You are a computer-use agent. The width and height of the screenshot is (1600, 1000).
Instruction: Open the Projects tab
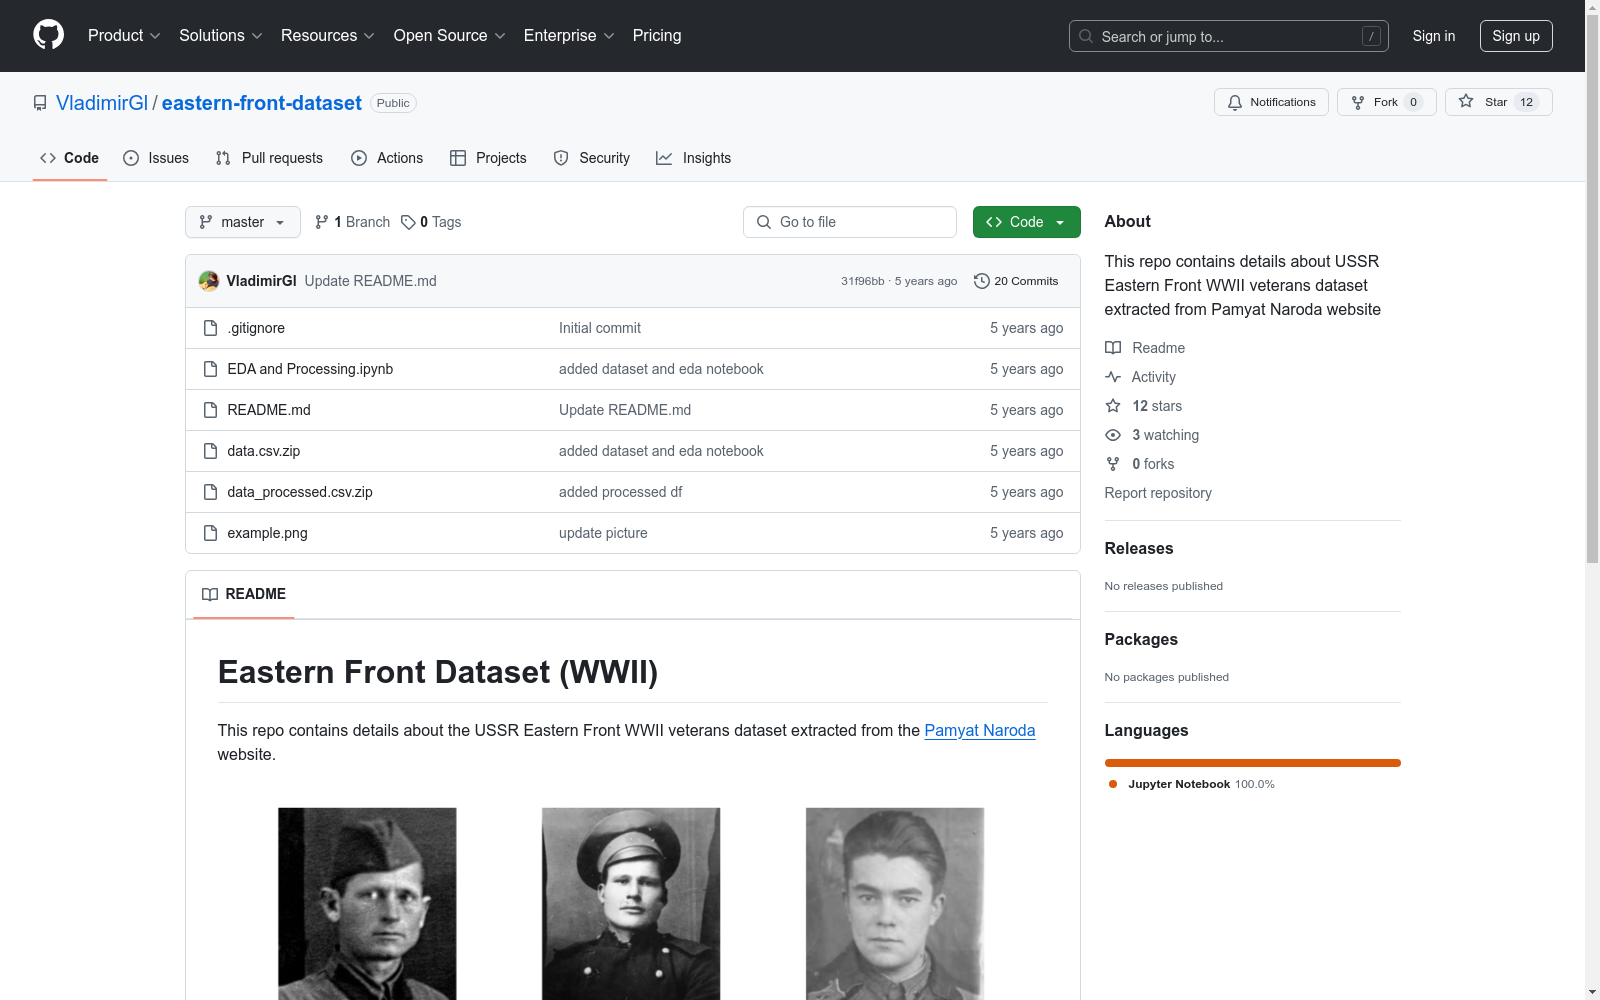[488, 158]
